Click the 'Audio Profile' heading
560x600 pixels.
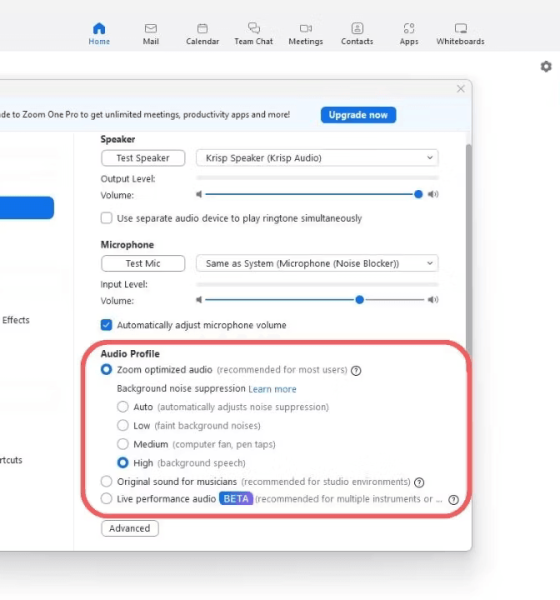[x=130, y=354]
